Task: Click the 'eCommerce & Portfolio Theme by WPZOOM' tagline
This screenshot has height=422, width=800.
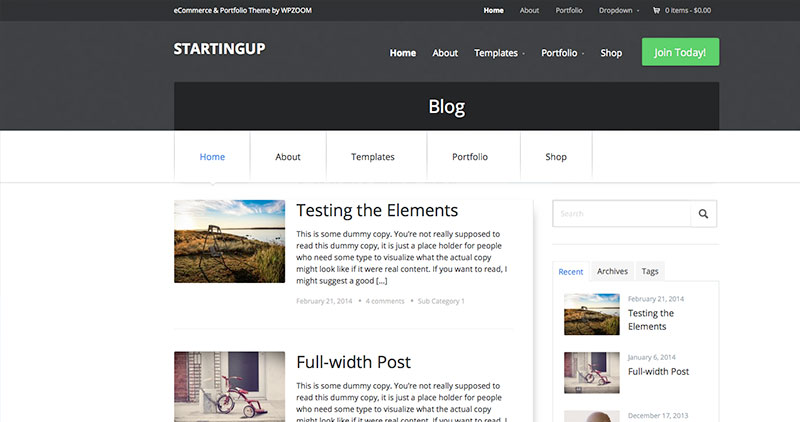Action: point(242,10)
